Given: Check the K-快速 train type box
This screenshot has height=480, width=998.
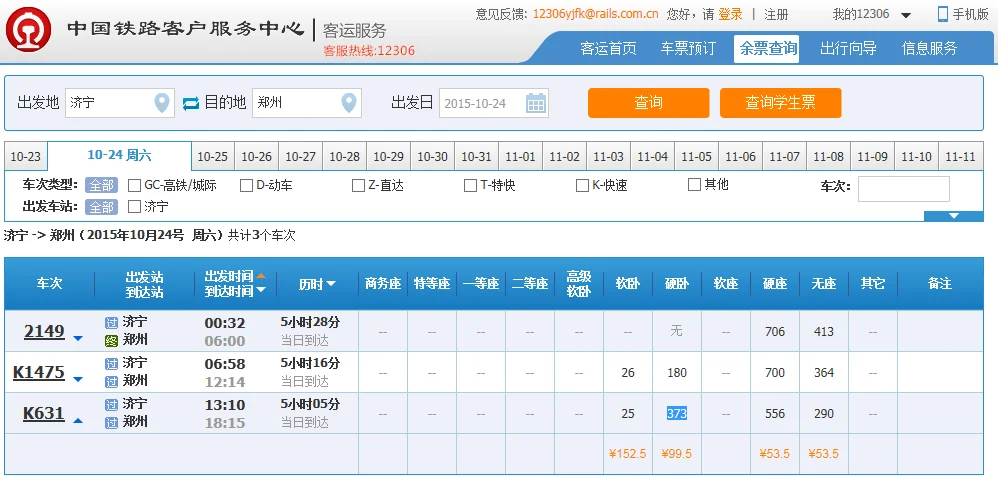Looking at the screenshot, I should (582, 186).
